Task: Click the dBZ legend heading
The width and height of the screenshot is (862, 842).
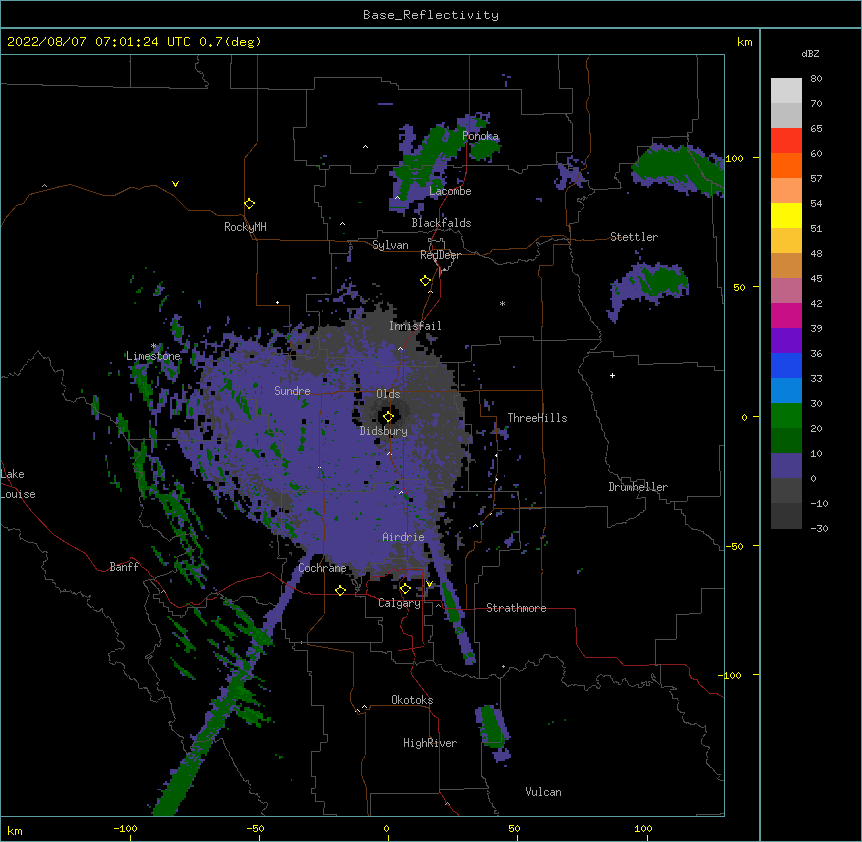Action: (x=810, y=54)
